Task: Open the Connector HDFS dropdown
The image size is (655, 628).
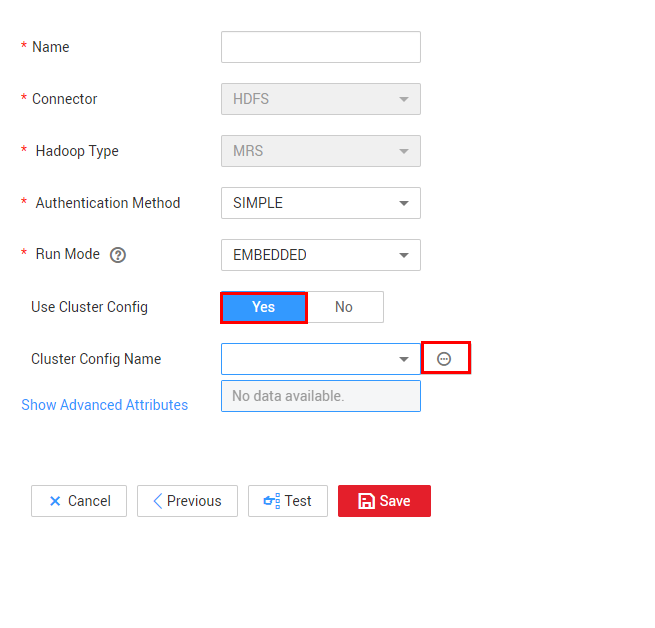Action: click(x=321, y=99)
